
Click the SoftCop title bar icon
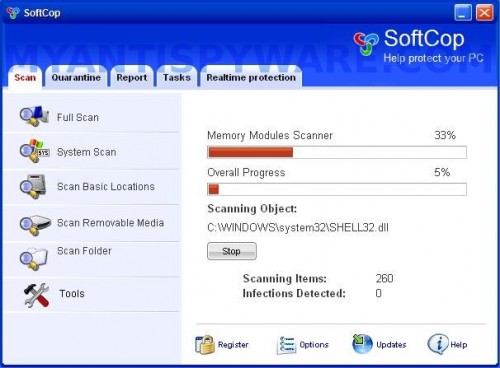click(x=13, y=13)
